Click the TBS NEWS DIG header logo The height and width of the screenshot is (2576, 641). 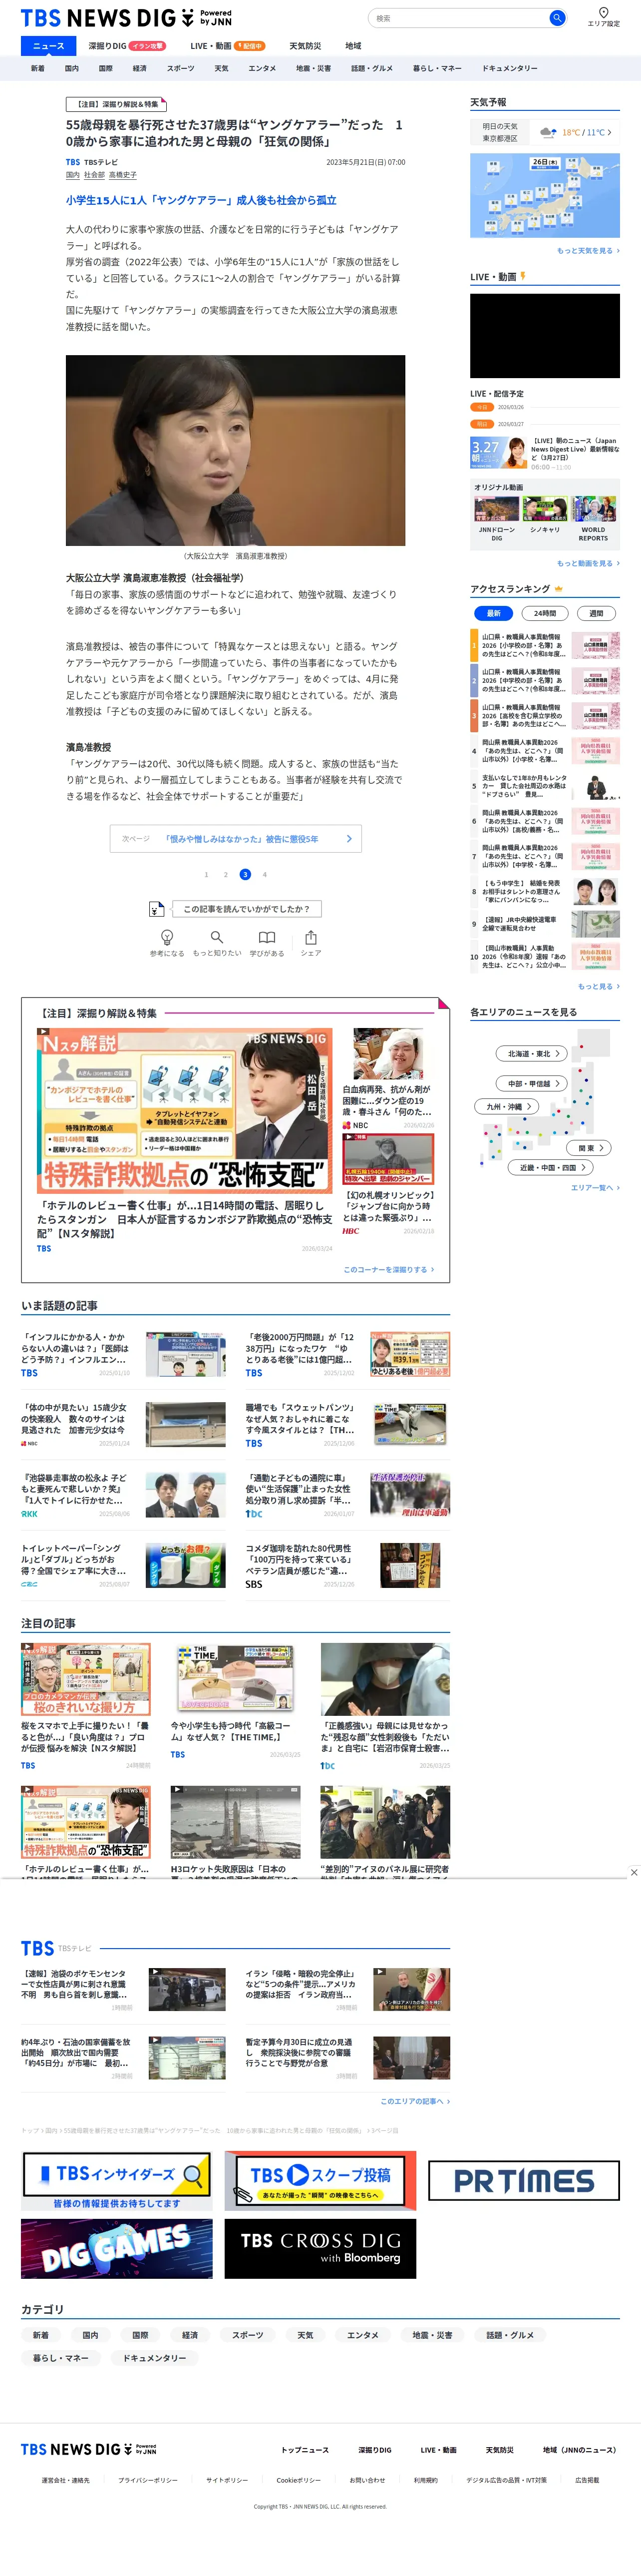126,18
